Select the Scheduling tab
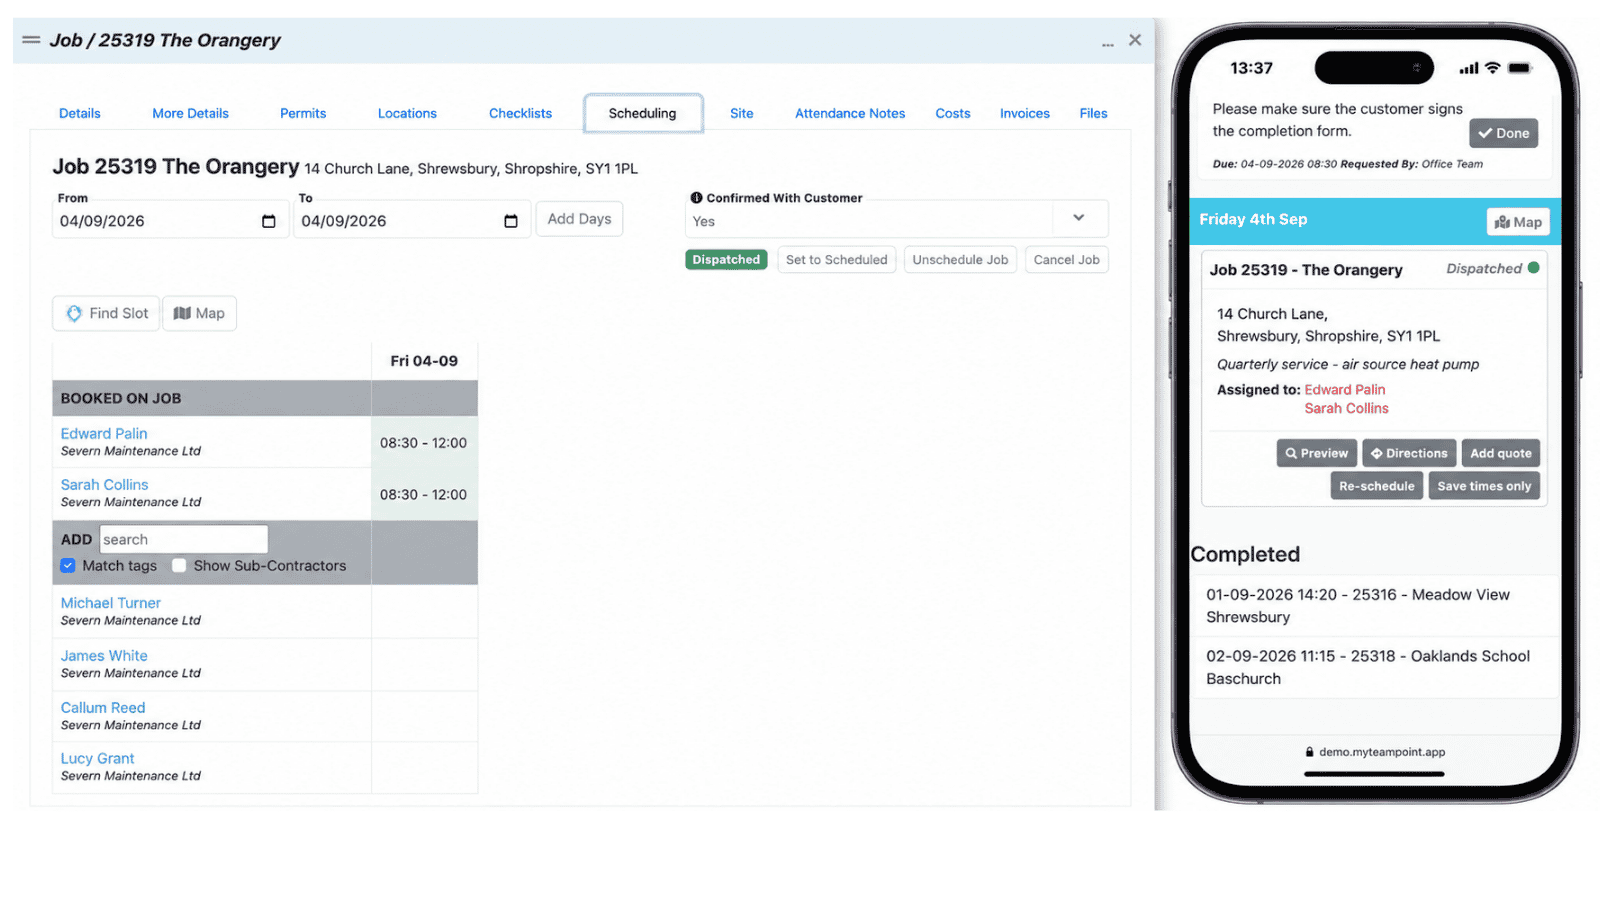The width and height of the screenshot is (1600, 900). [643, 114]
